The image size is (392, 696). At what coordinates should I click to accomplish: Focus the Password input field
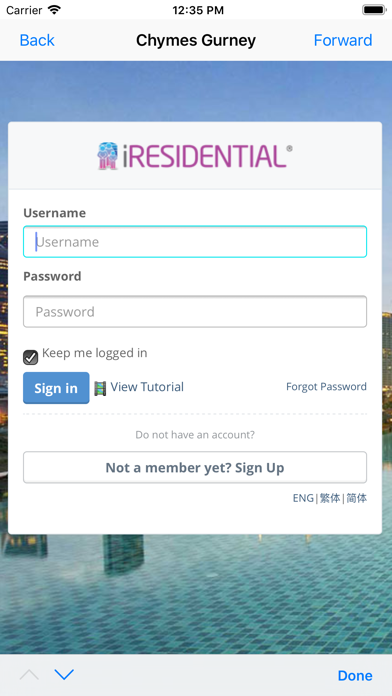pos(195,312)
